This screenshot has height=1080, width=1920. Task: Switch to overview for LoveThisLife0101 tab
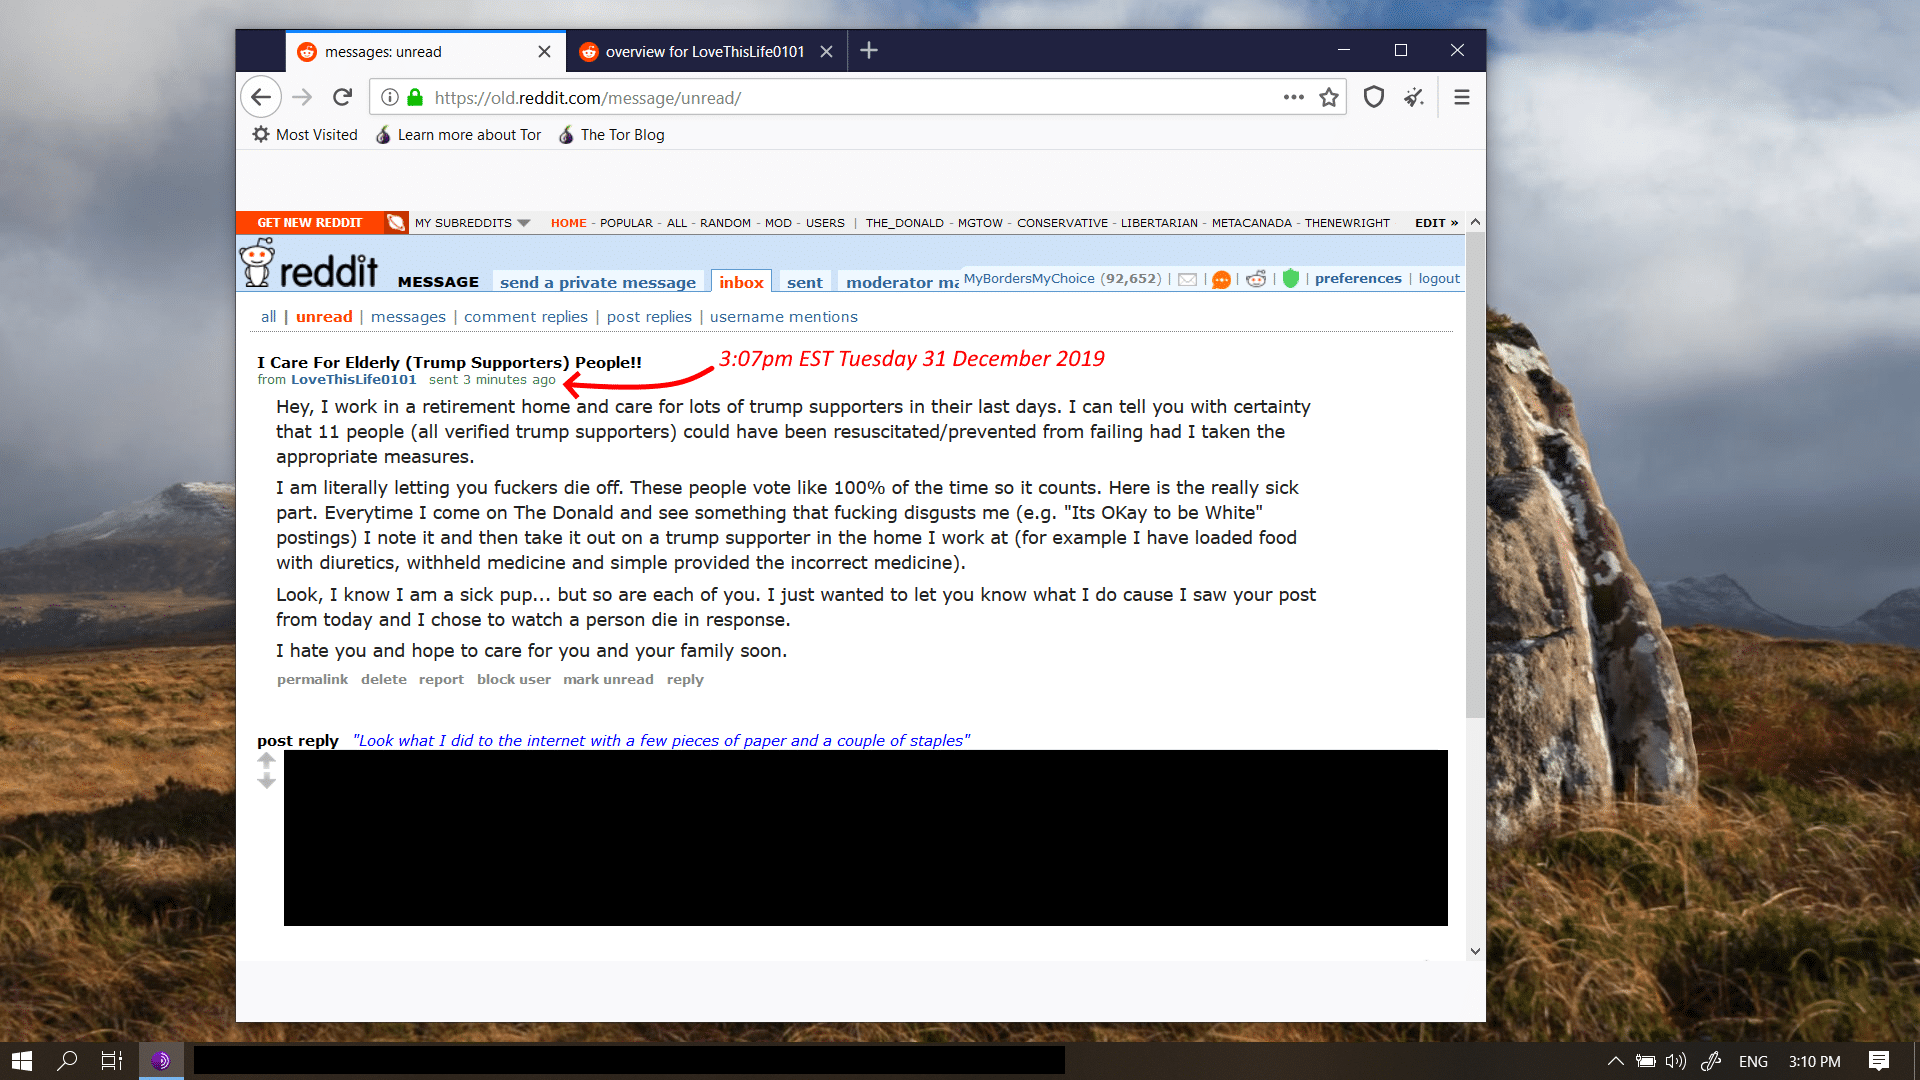click(x=706, y=51)
